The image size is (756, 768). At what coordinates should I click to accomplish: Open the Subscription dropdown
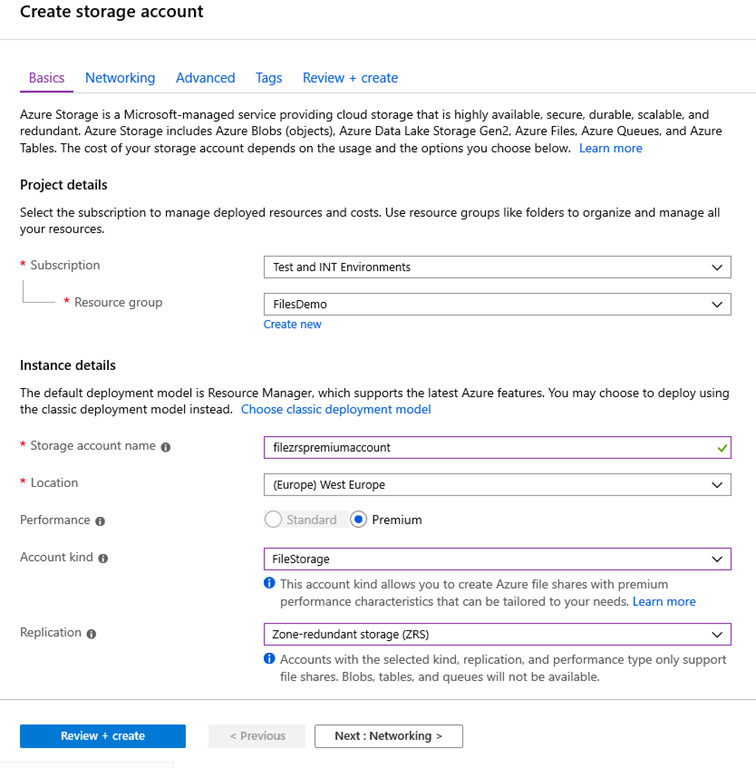point(496,267)
